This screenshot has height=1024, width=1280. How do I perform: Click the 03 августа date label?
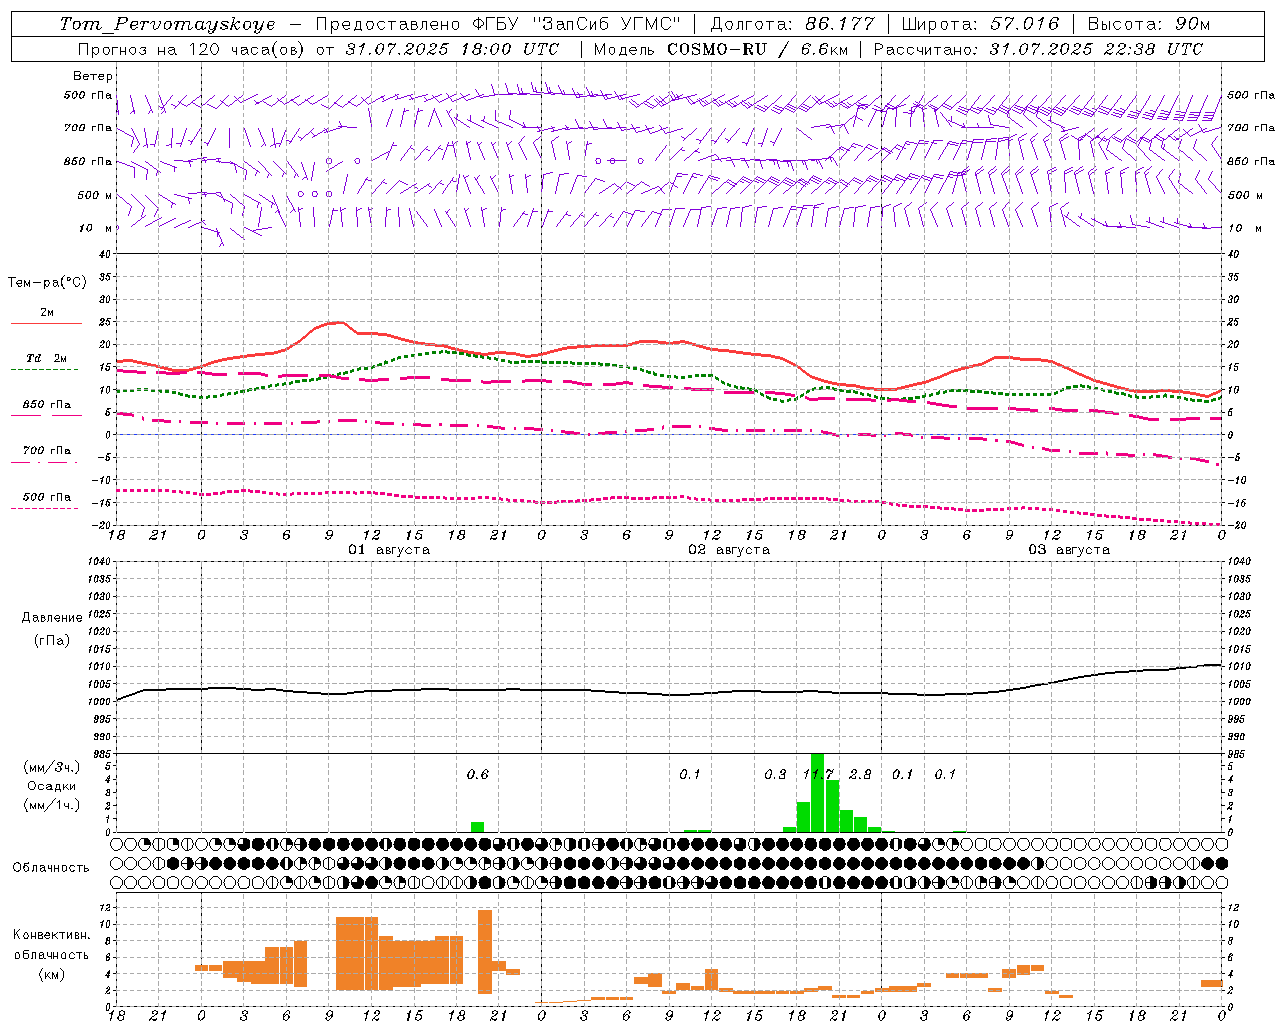click(x=1069, y=550)
